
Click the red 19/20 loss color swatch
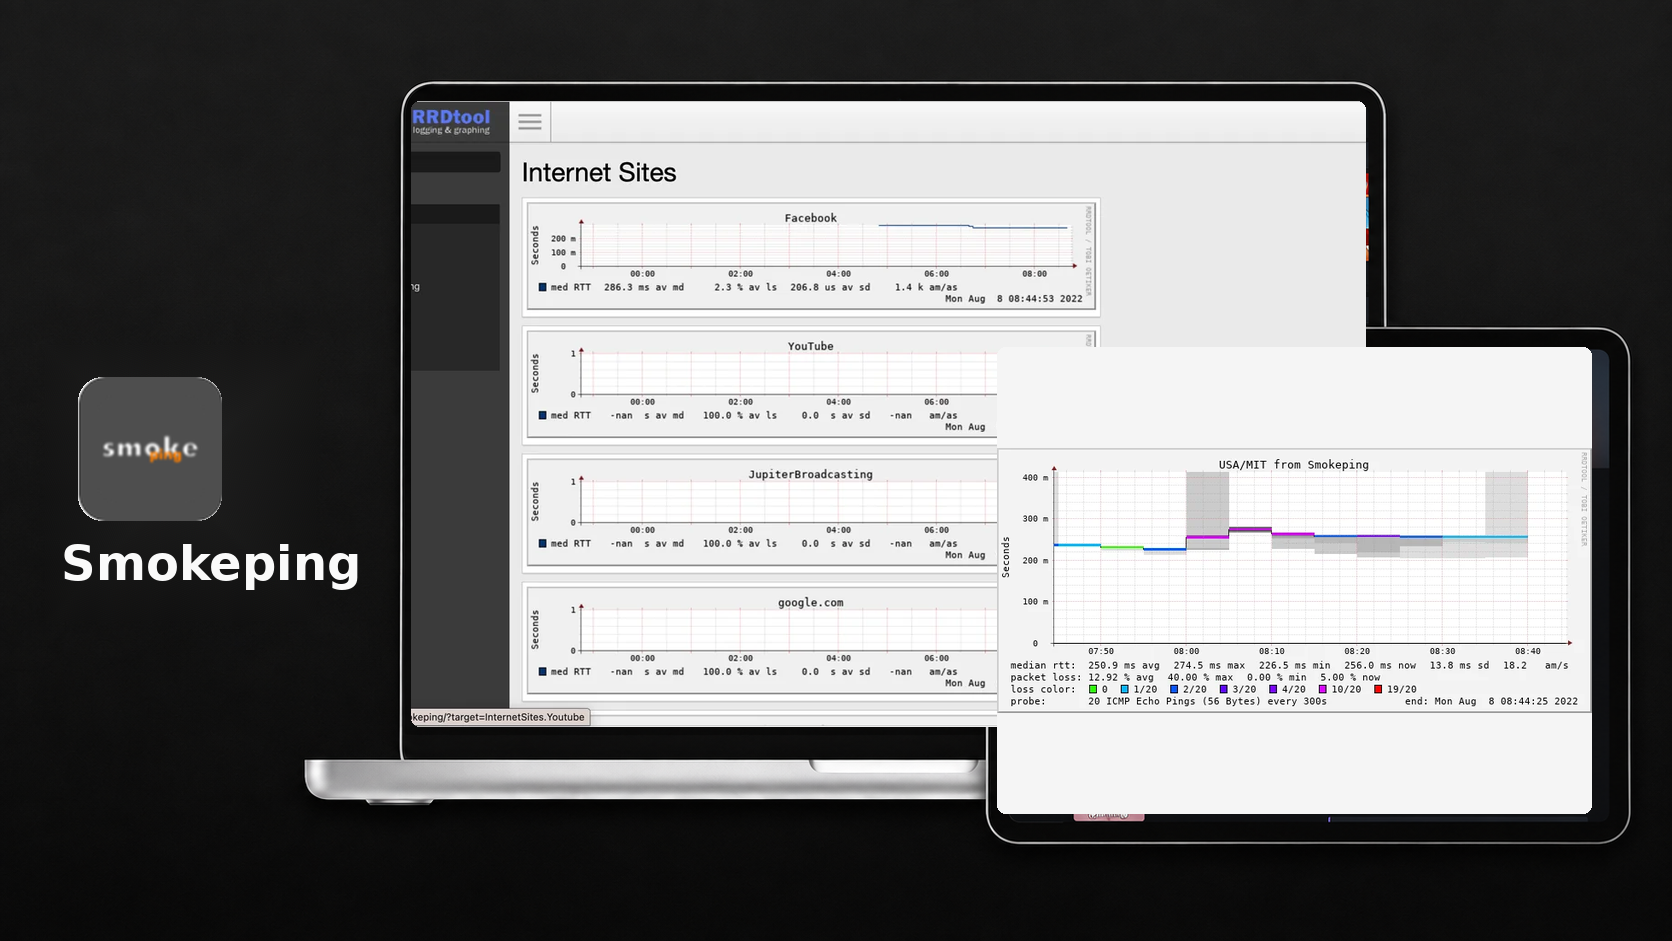click(1378, 689)
